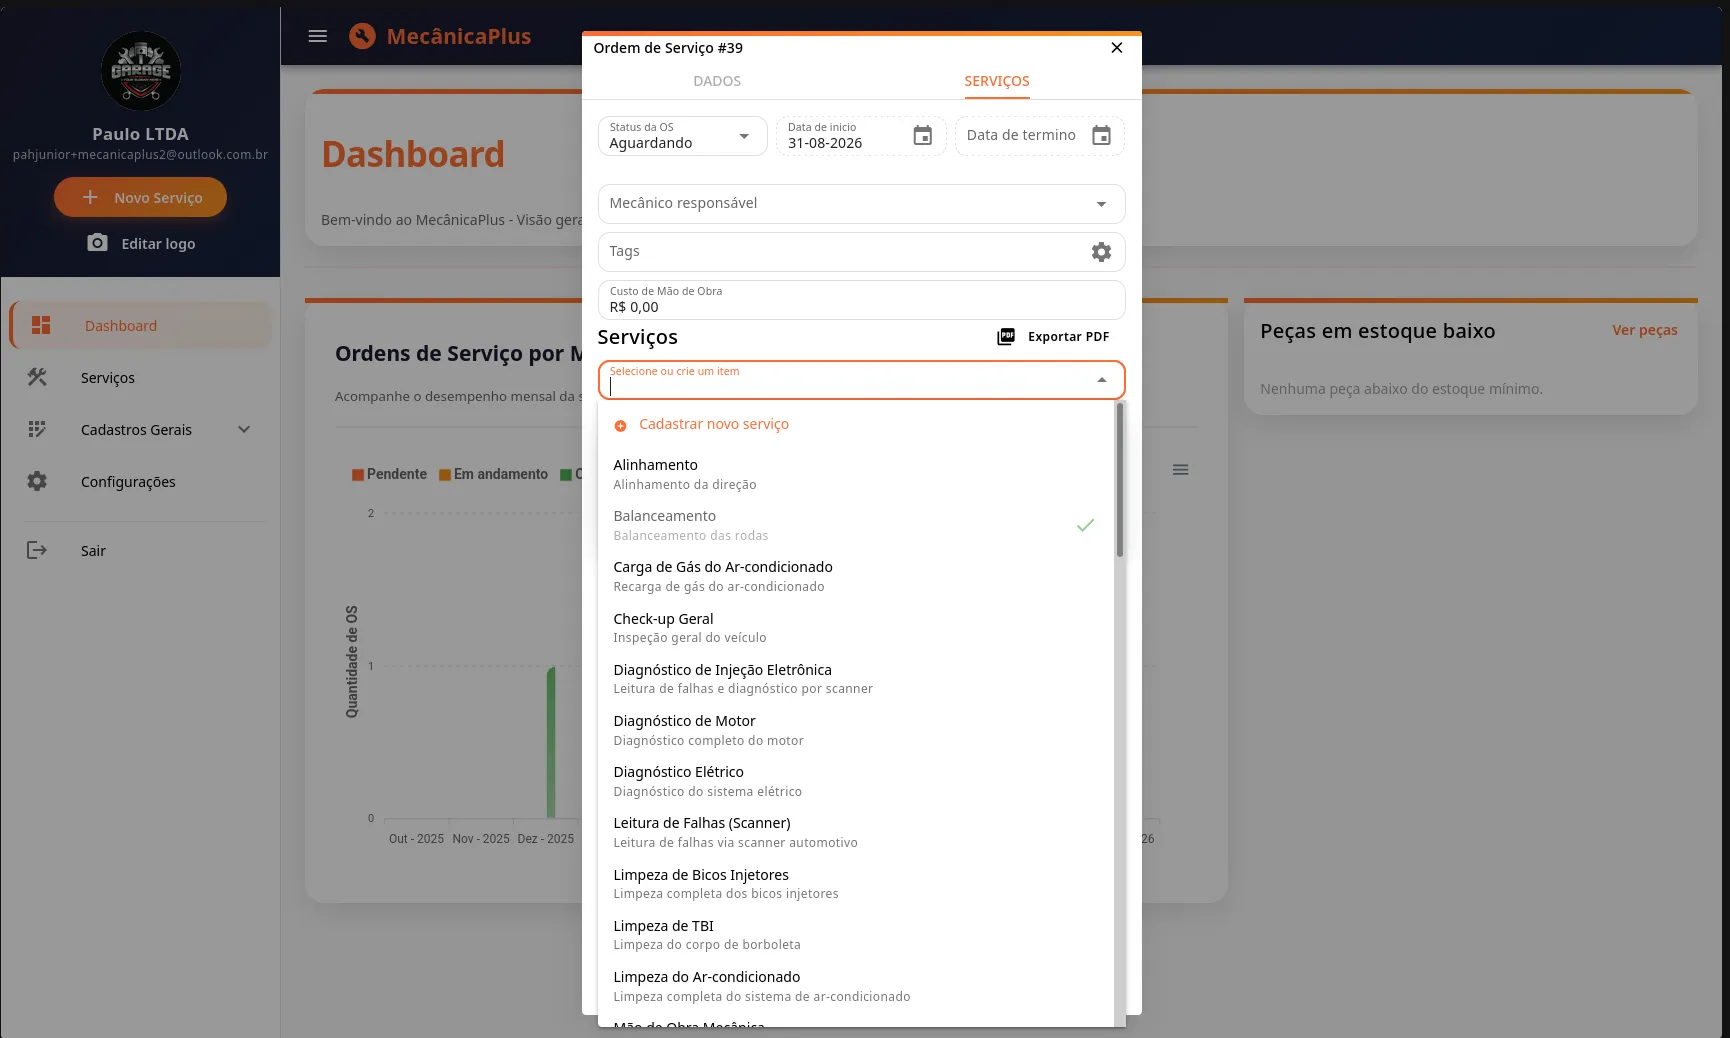Viewport: 1730px width, 1038px height.
Task: Open Configurações in the sidebar menu
Action: coord(140,481)
